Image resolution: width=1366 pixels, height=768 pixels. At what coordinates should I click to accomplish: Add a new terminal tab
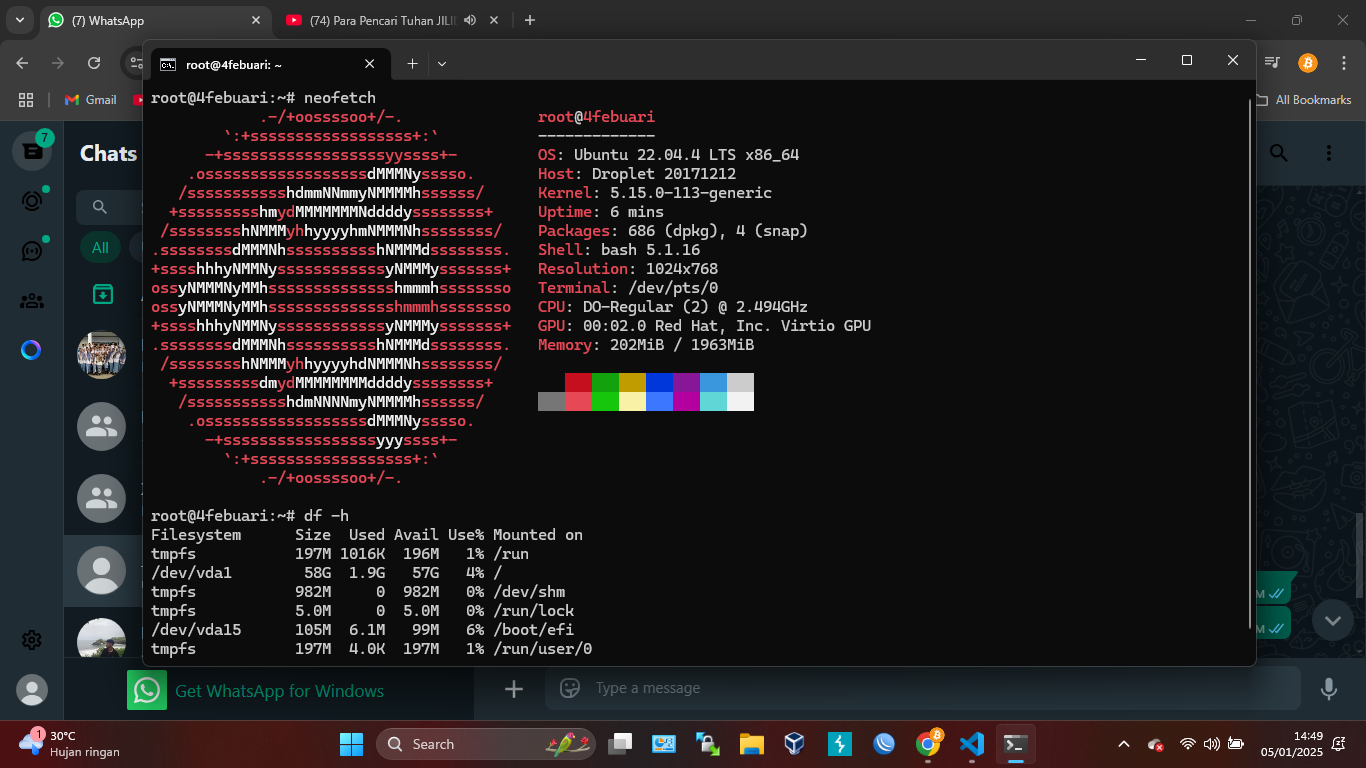point(412,64)
